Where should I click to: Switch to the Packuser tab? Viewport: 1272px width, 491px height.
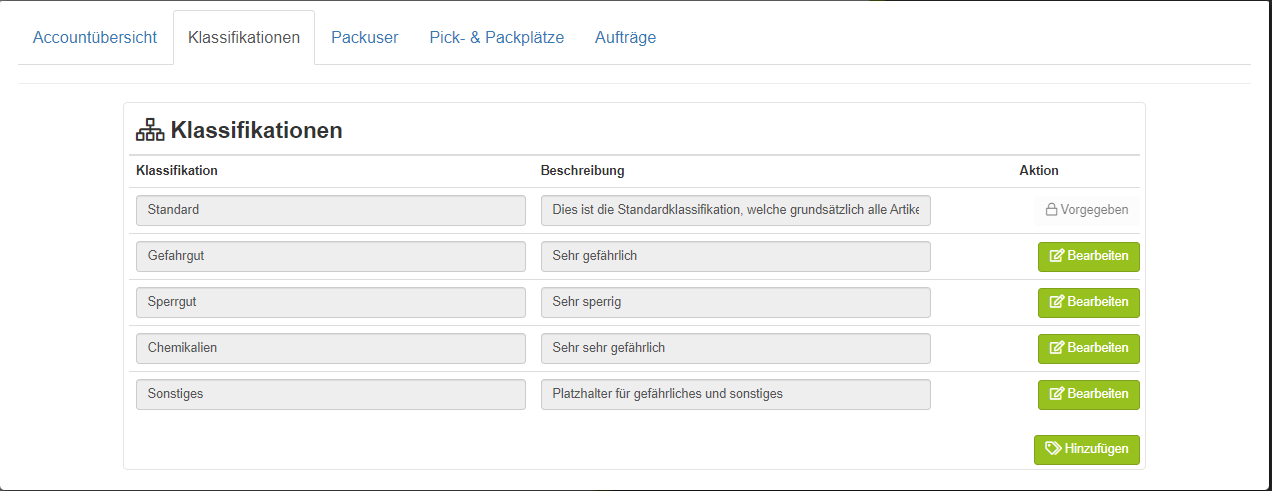[365, 38]
